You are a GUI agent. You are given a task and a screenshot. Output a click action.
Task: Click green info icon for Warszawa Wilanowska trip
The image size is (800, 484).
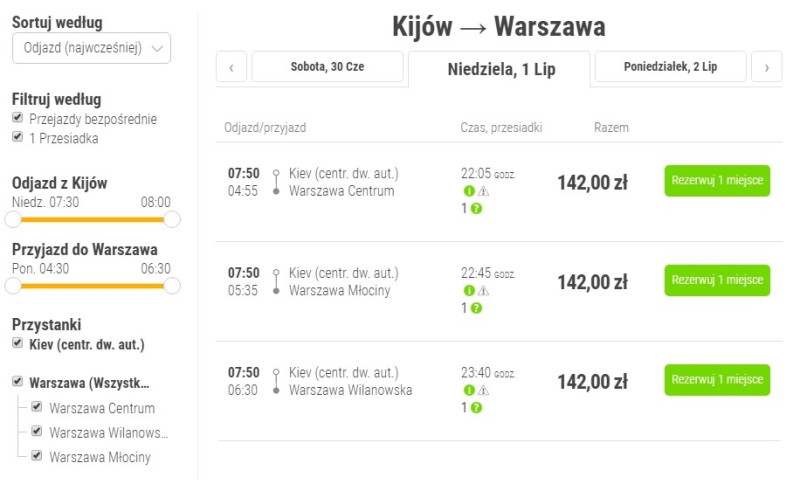click(469, 390)
